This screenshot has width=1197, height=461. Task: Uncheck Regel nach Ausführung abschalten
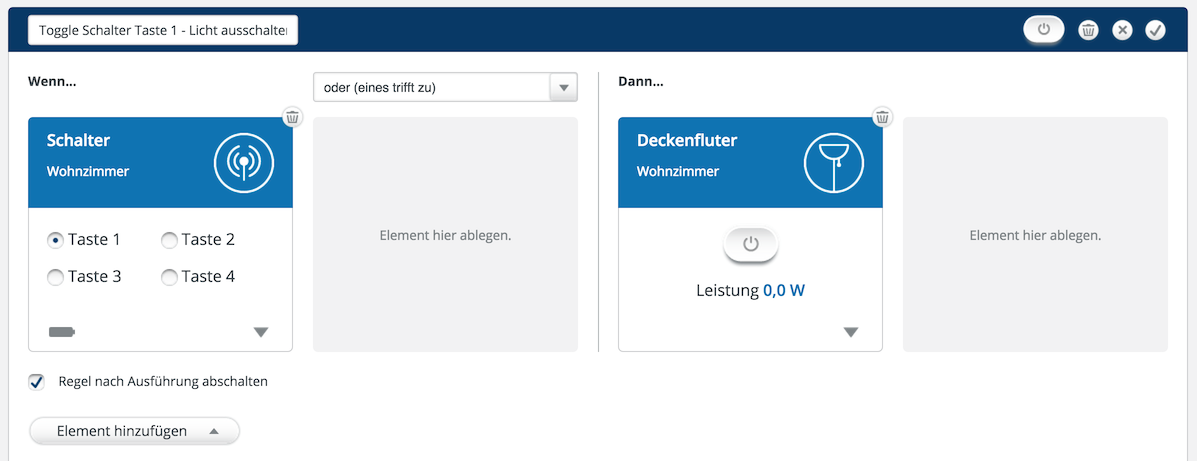pos(37,382)
